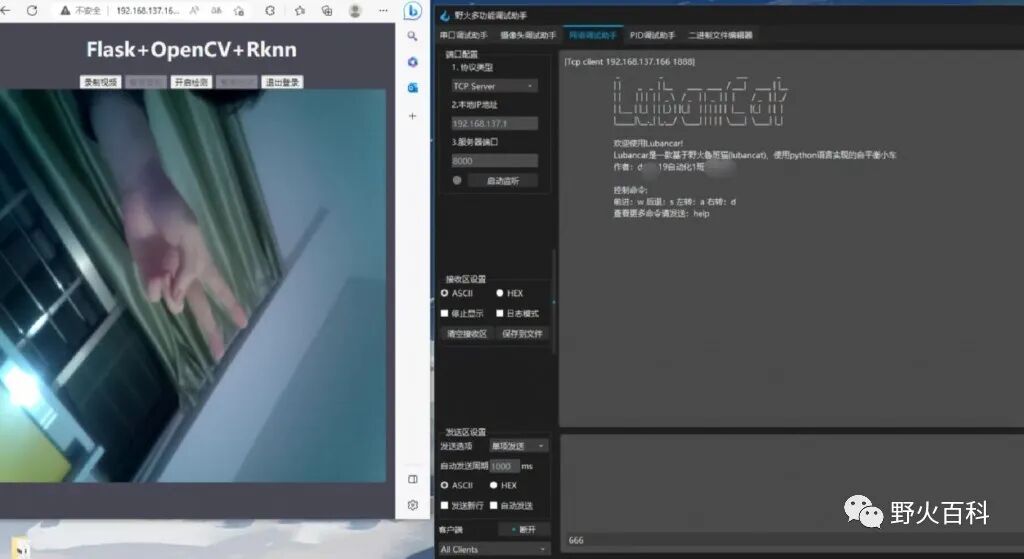
Task: Reload the browser page
Action: [31, 10]
